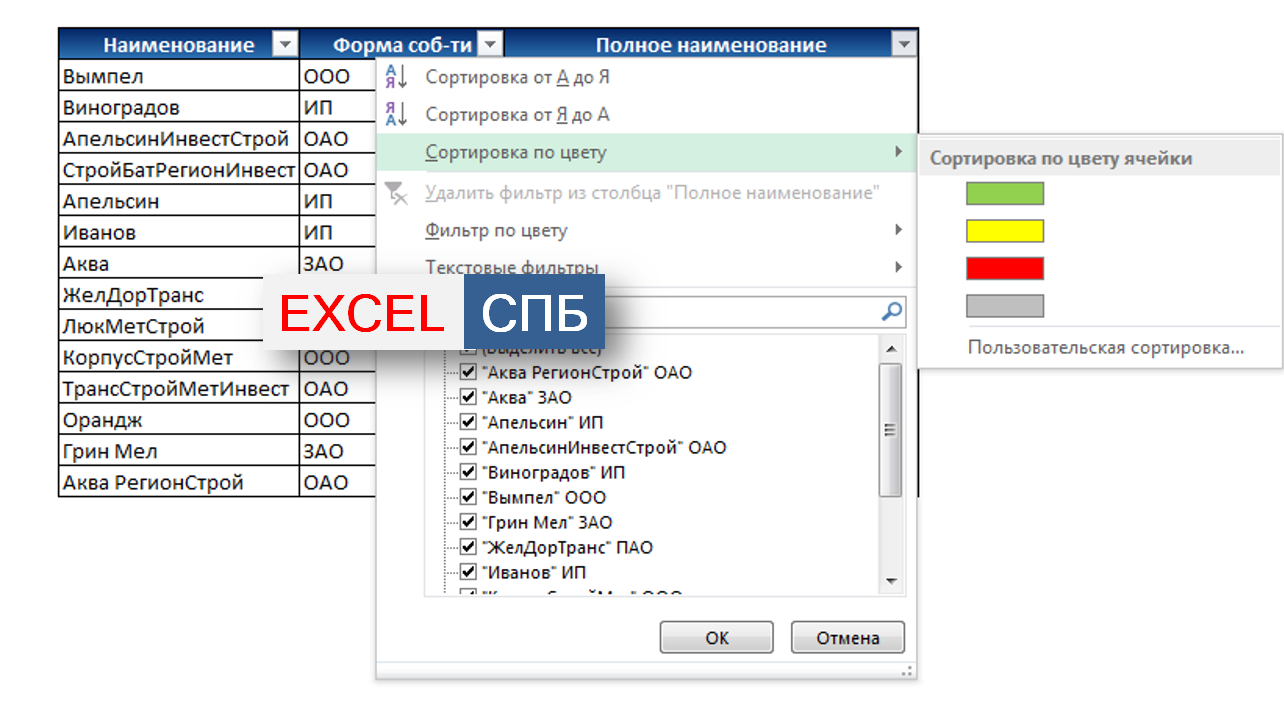The height and width of the screenshot is (702, 1284).
Task: Sort by the green cell color
Action: pyautogui.click(x=1004, y=194)
